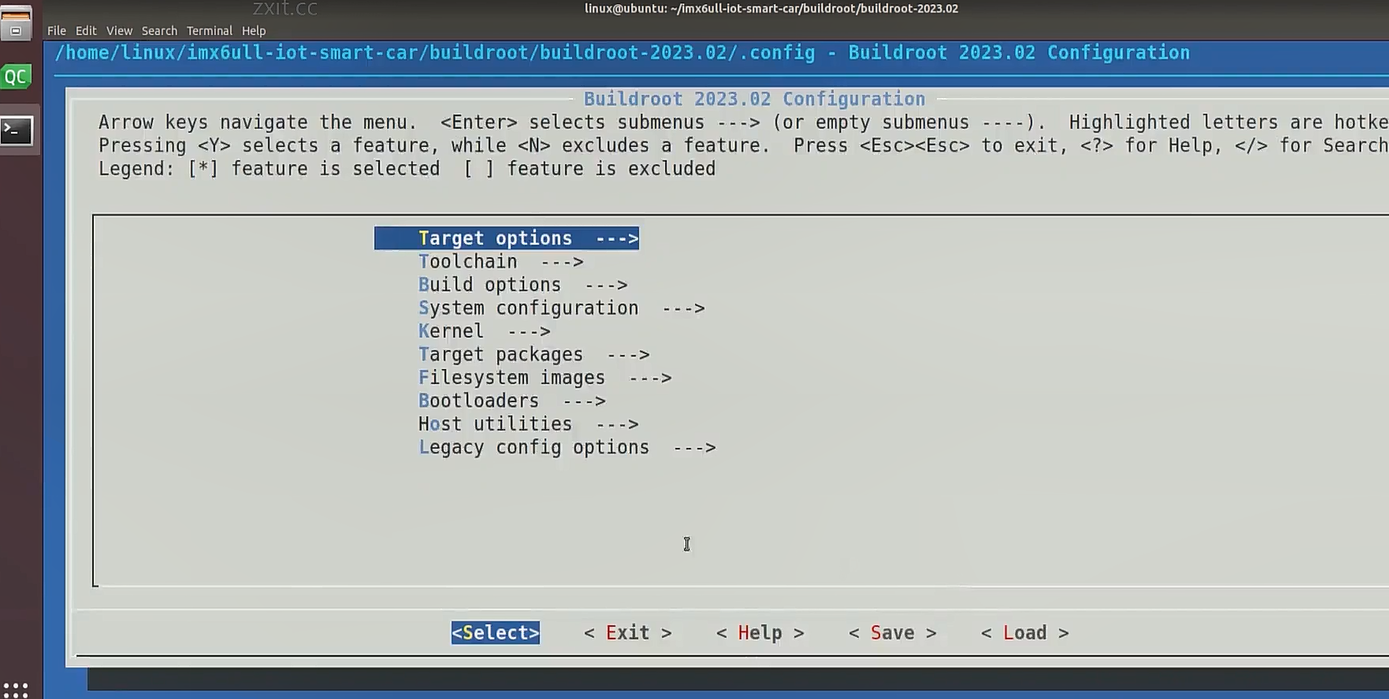Click the Help button at bottom

pyautogui.click(x=760, y=633)
